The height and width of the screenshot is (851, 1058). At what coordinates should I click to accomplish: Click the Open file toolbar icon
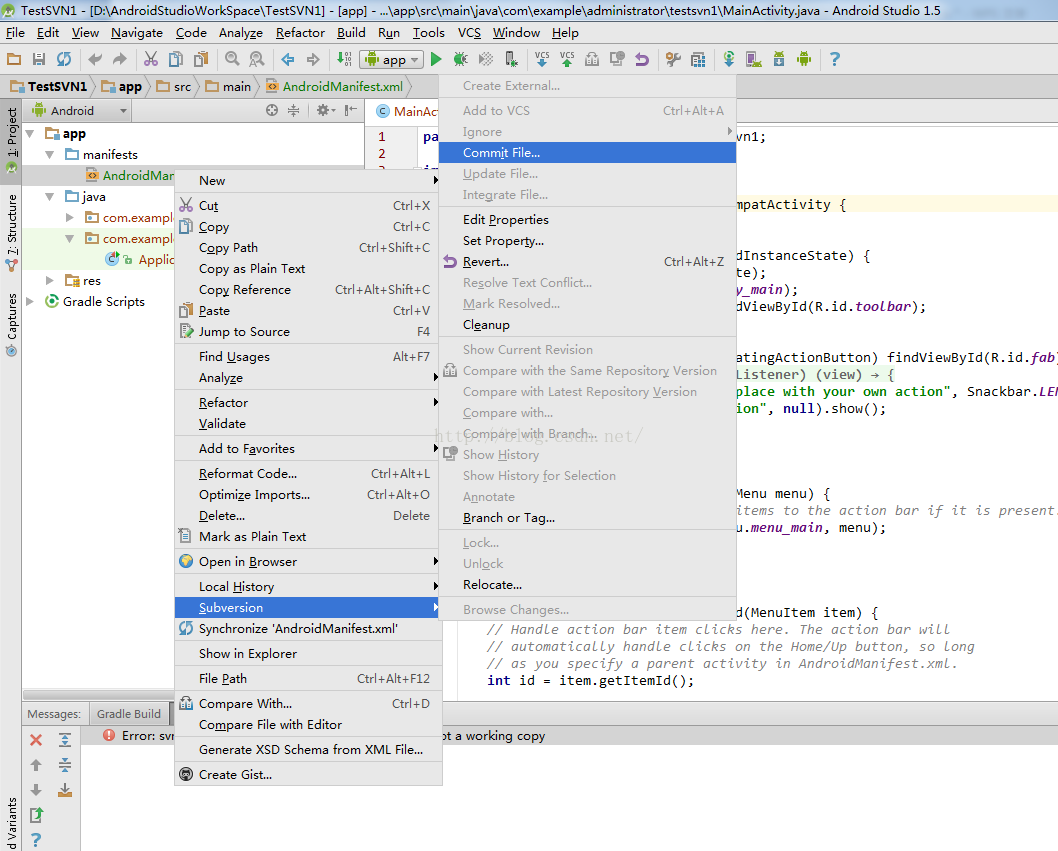[13, 59]
